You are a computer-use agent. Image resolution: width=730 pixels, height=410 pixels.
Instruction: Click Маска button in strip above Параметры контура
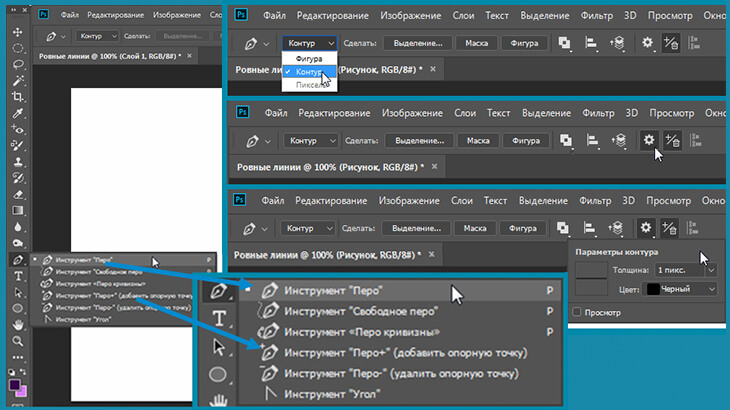pos(475,228)
